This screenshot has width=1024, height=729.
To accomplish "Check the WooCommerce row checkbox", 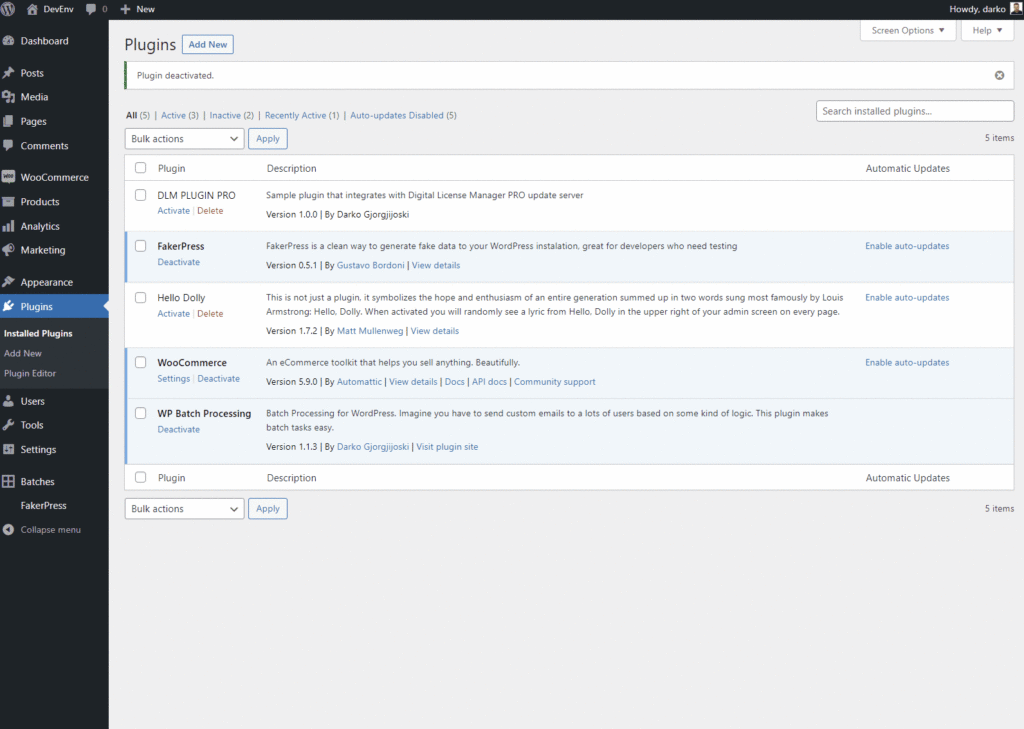I will coord(140,362).
